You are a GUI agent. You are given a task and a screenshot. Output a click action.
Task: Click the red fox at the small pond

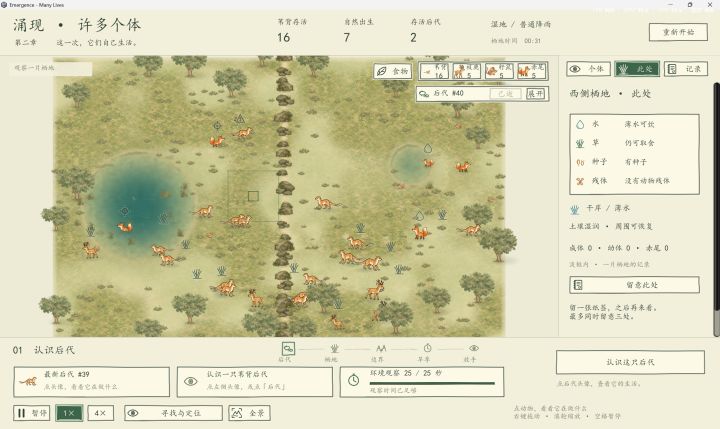pos(428,163)
